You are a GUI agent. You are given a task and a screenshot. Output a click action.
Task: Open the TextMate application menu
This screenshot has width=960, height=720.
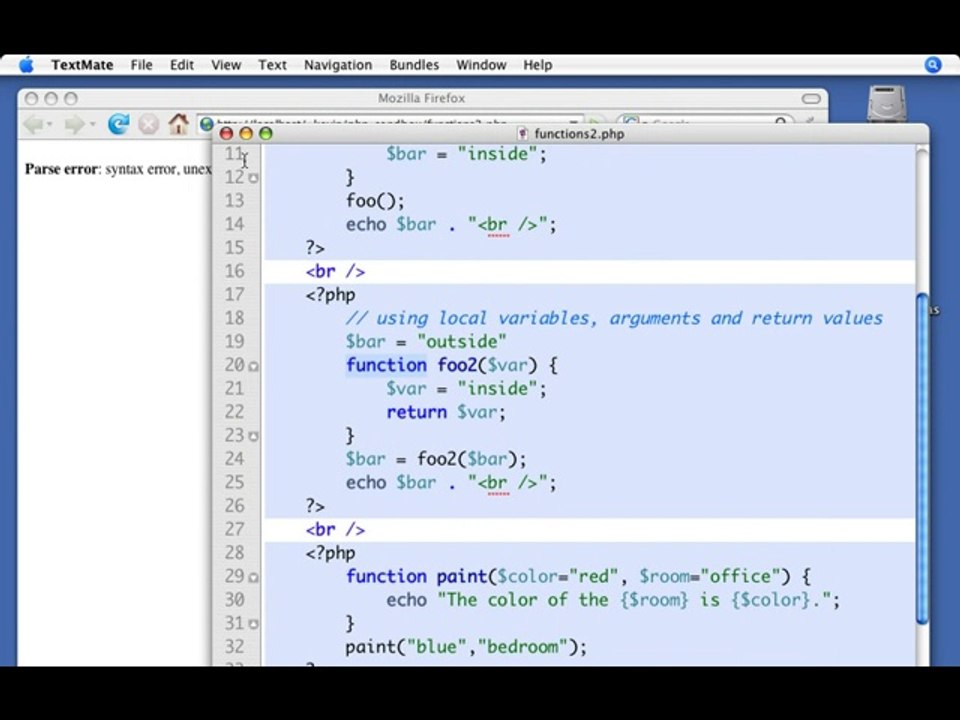pyautogui.click(x=82, y=65)
